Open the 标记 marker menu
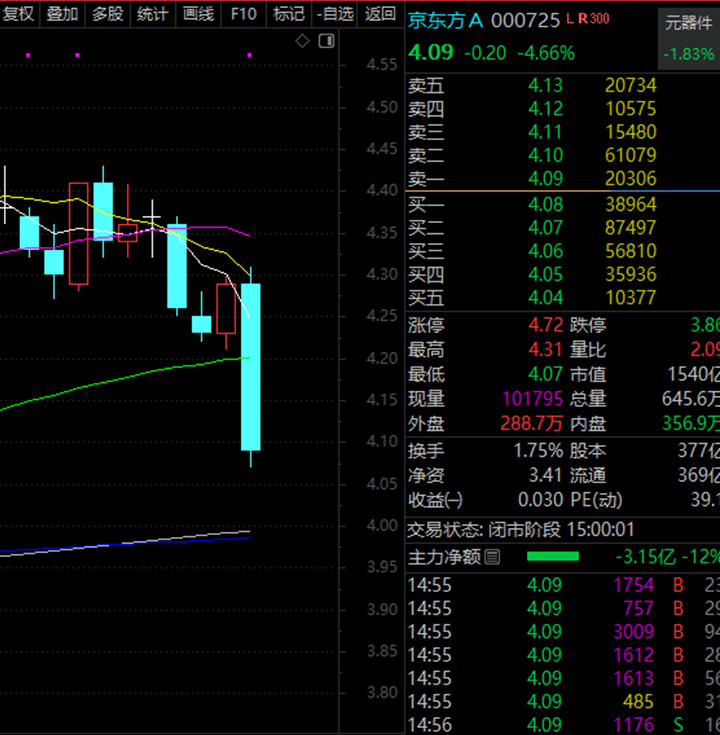This screenshot has height=735, width=720. click(x=289, y=14)
